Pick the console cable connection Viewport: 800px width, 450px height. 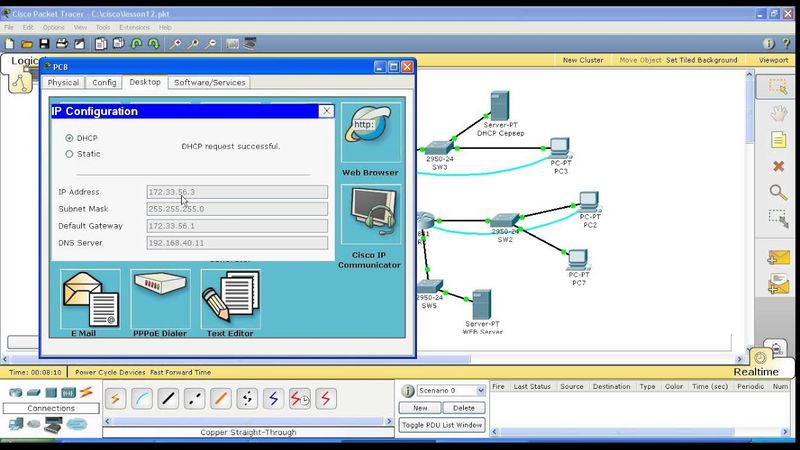142,398
